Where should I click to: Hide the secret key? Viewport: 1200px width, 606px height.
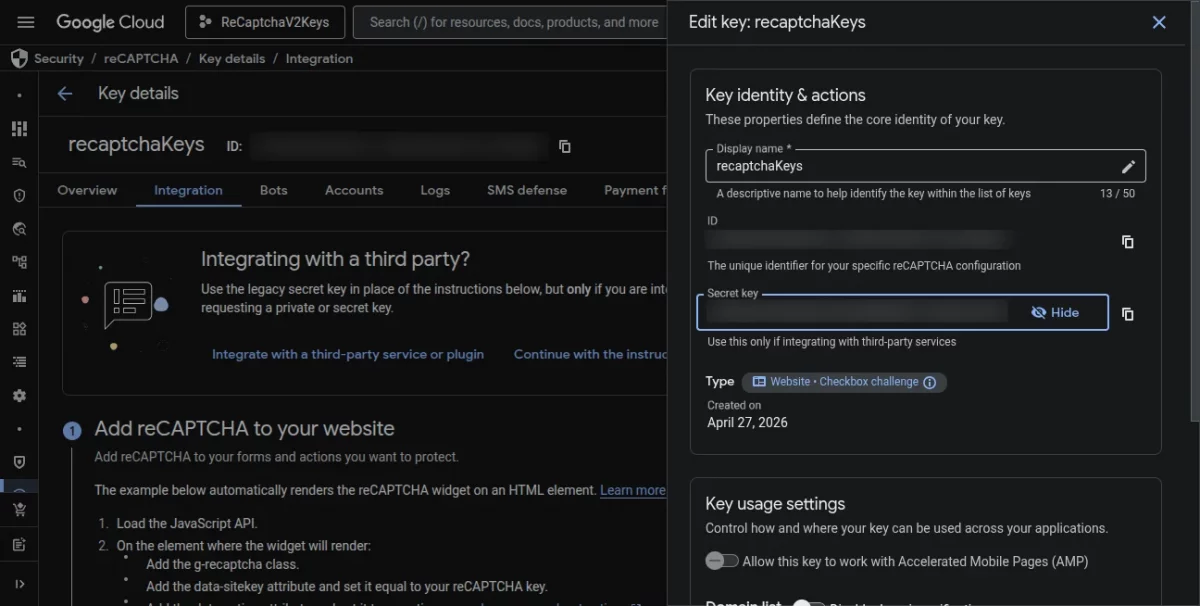[x=1055, y=312]
